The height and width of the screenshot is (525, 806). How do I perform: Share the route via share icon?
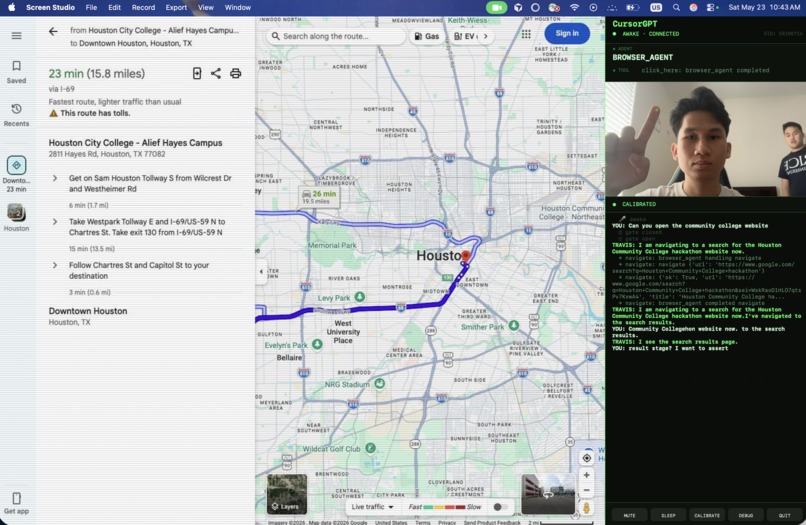(216, 73)
